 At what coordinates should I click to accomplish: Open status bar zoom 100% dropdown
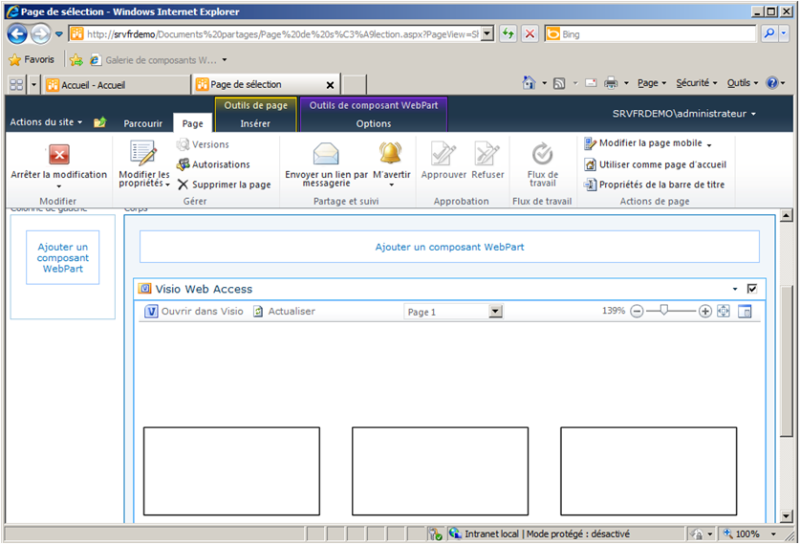click(773, 534)
